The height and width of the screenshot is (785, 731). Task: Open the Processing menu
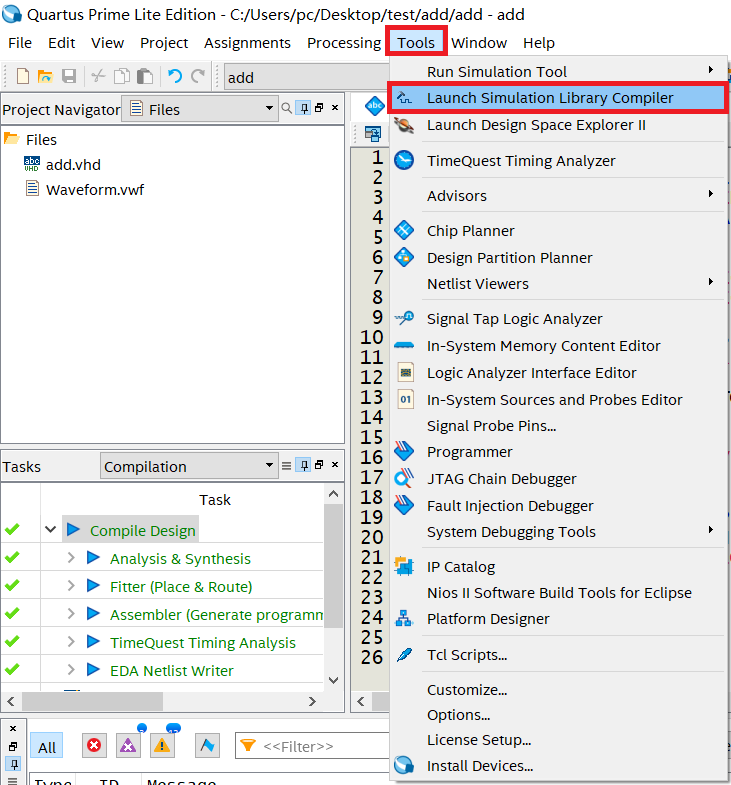(344, 43)
